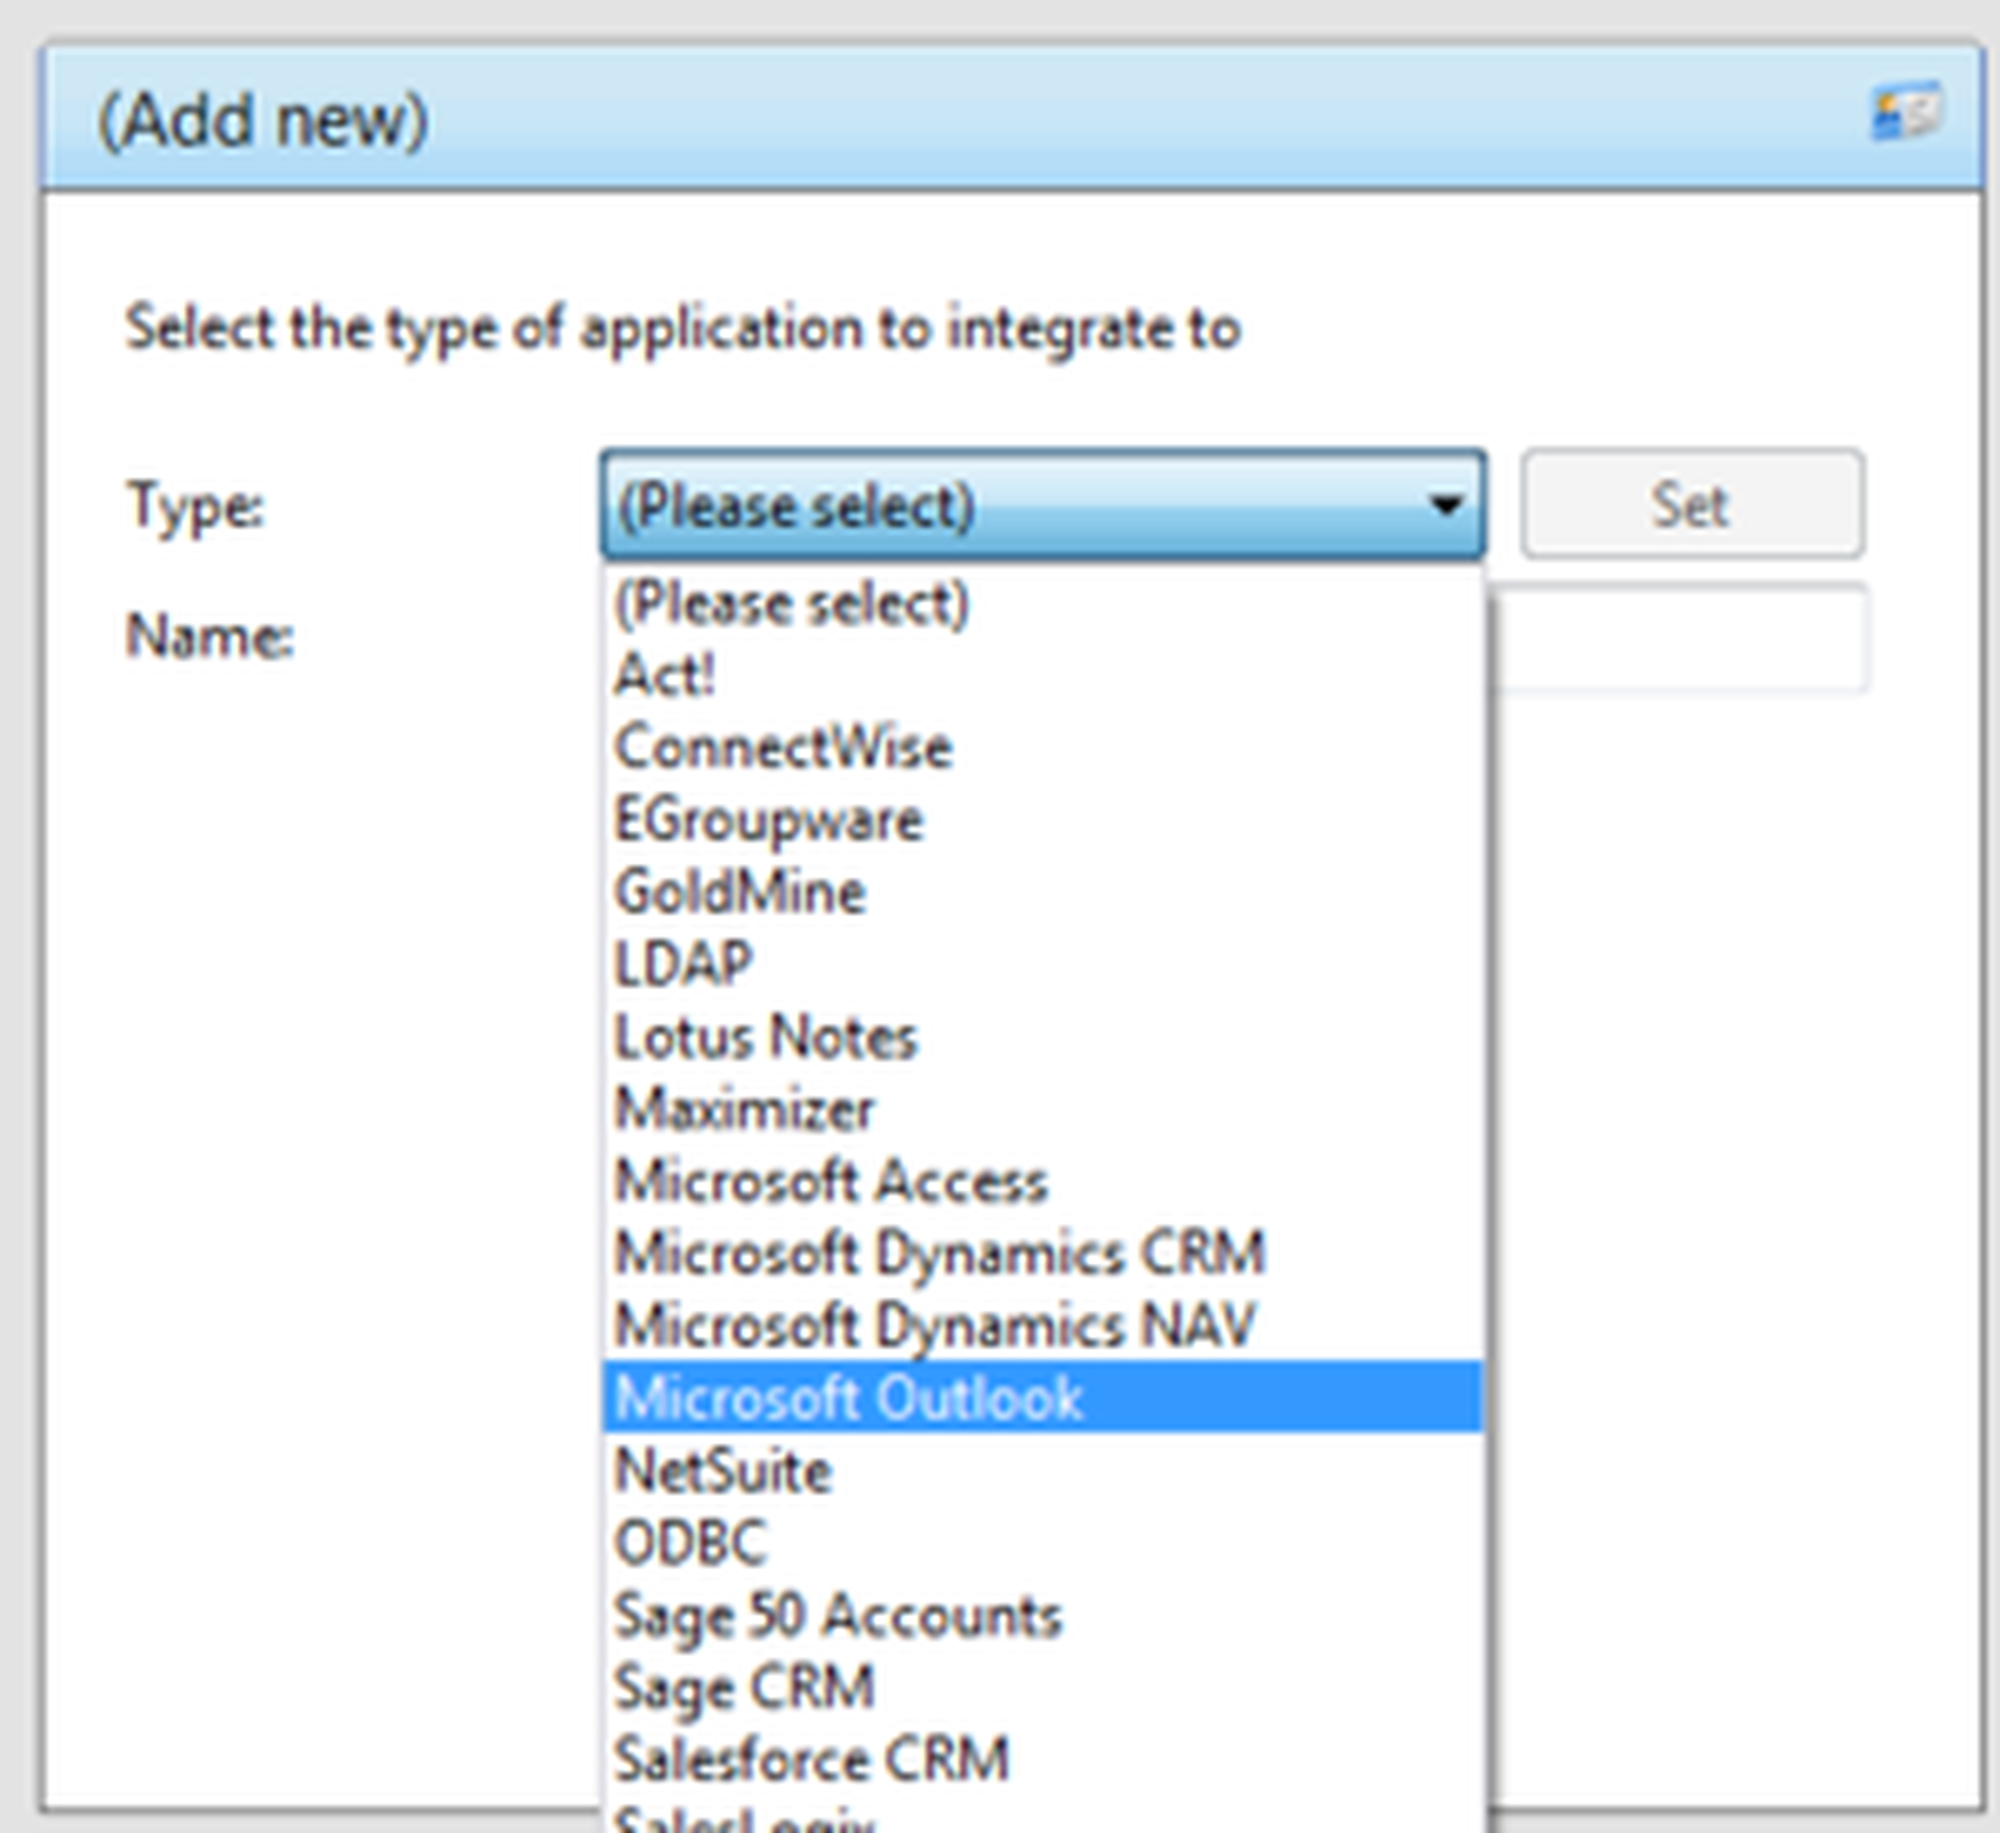Select ConnectWise in the dropdown list
This screenshot has width=2000, height=1833.
(x=784, y=747)
